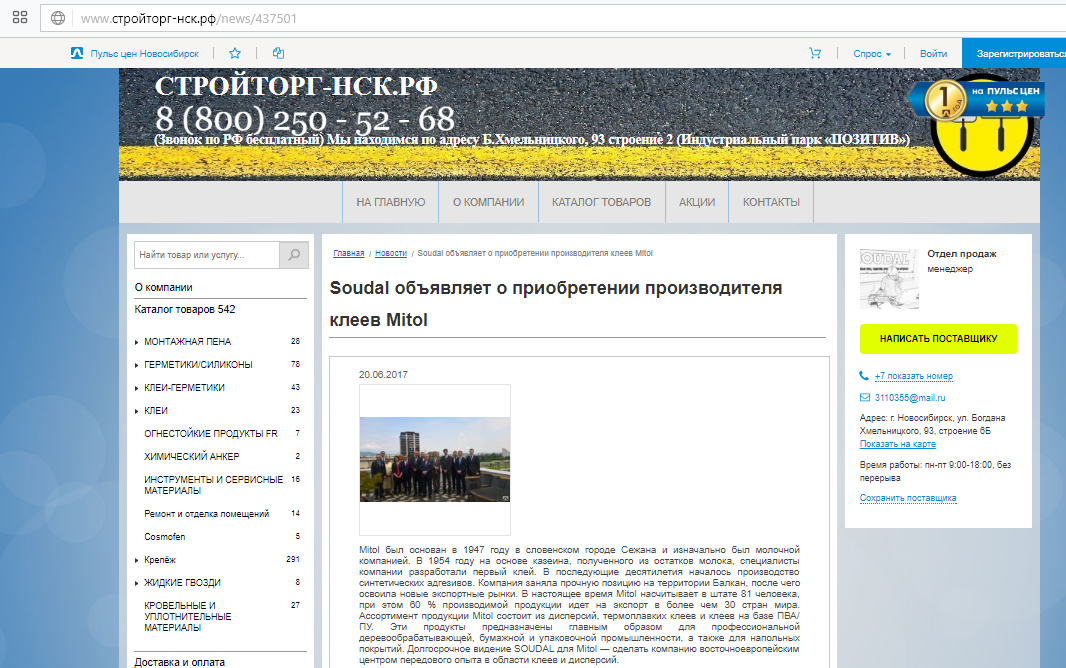
Task: Open the shopping cart icon
Action: [x=815, y=53]
